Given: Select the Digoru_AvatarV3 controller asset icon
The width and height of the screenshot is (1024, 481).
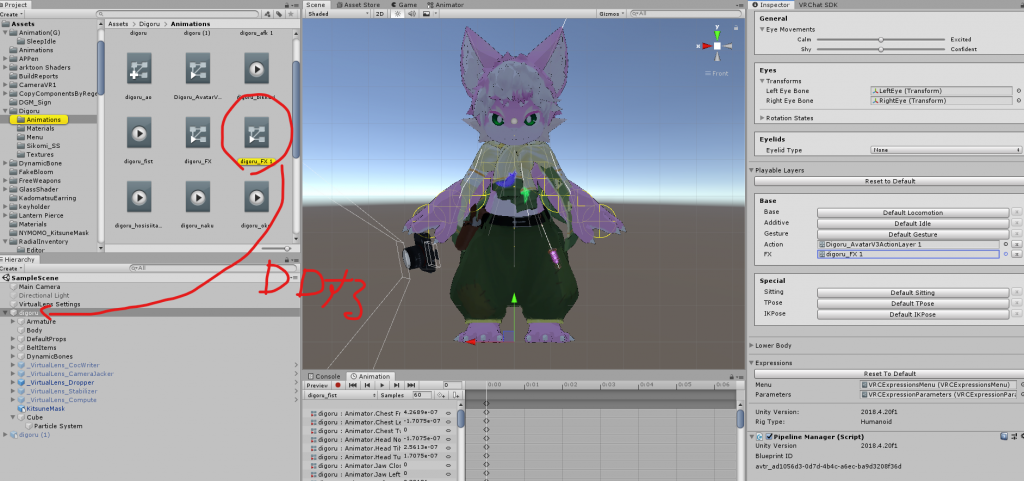Looking at the screenshot, I should point(197,69).
